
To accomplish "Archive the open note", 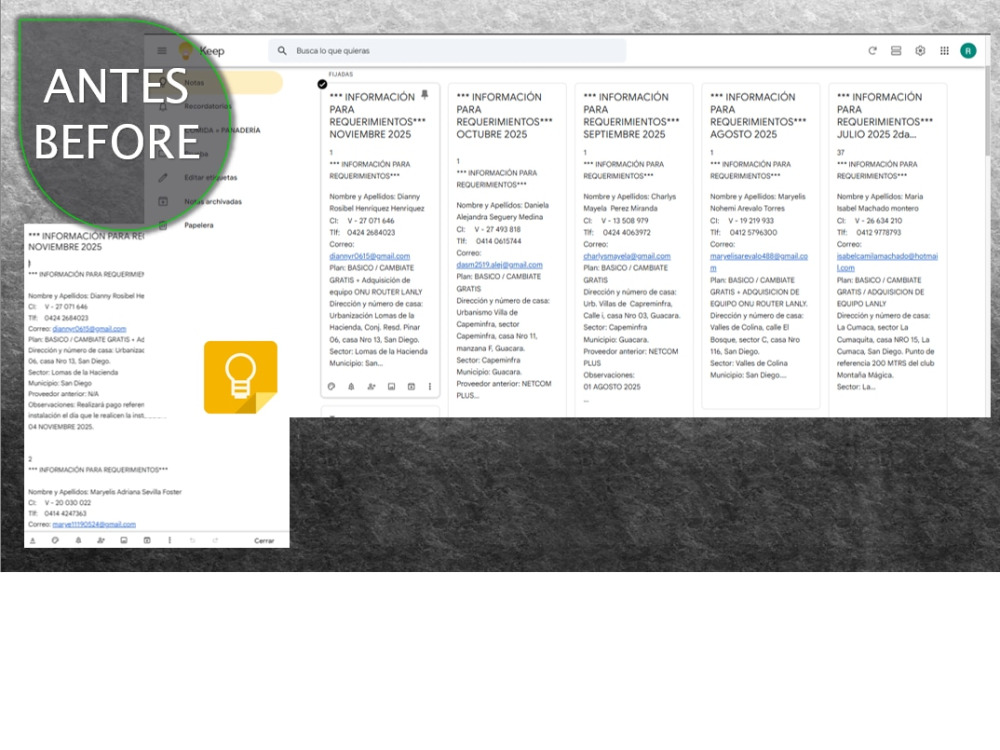I will click(x=147, y=540).
